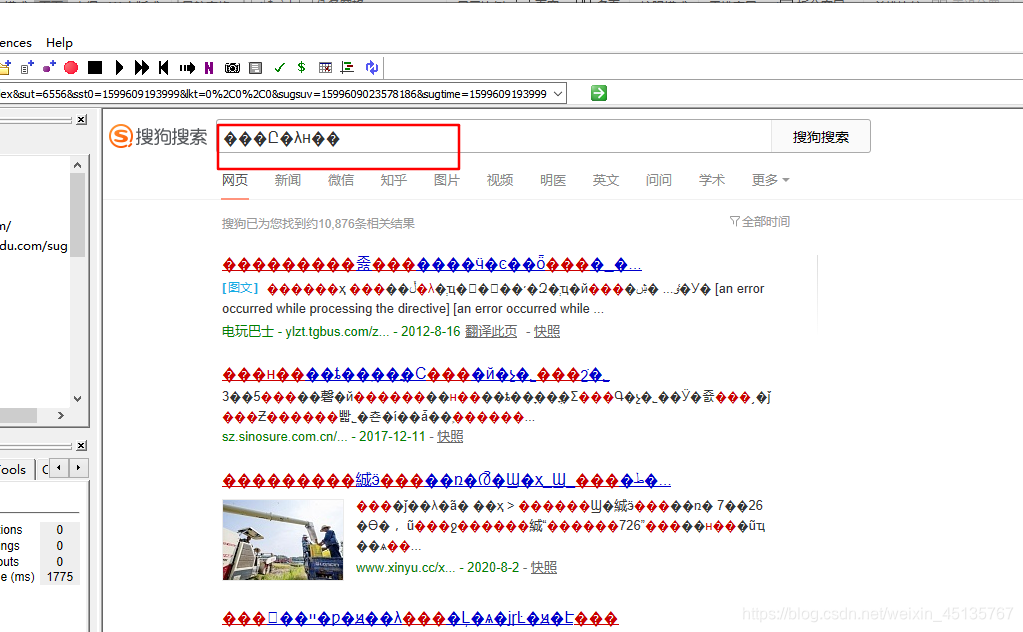Screen dimensions: 1023x632
Task: Click the result count text 10,876
Action: (336, 224)
